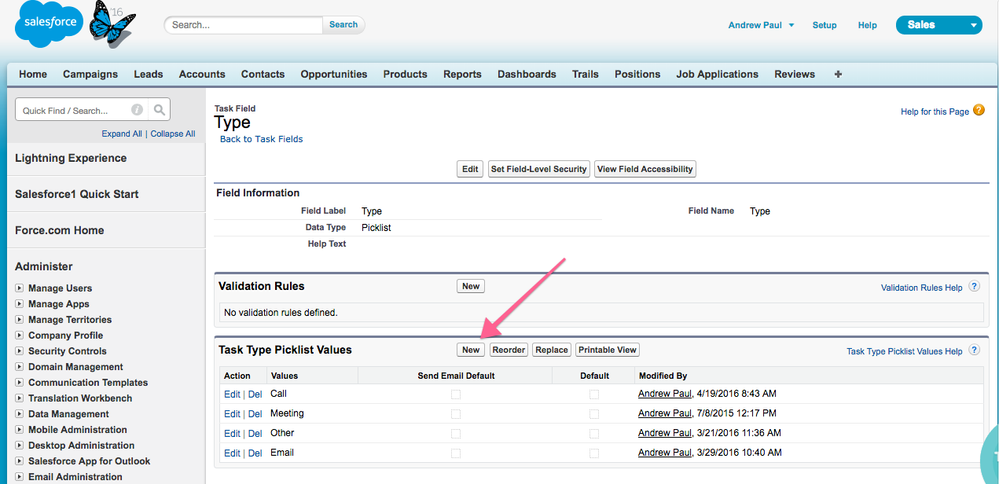Toggle Send Email Default checkbox for Call
The image size is (999, 484).
(456, 394)
